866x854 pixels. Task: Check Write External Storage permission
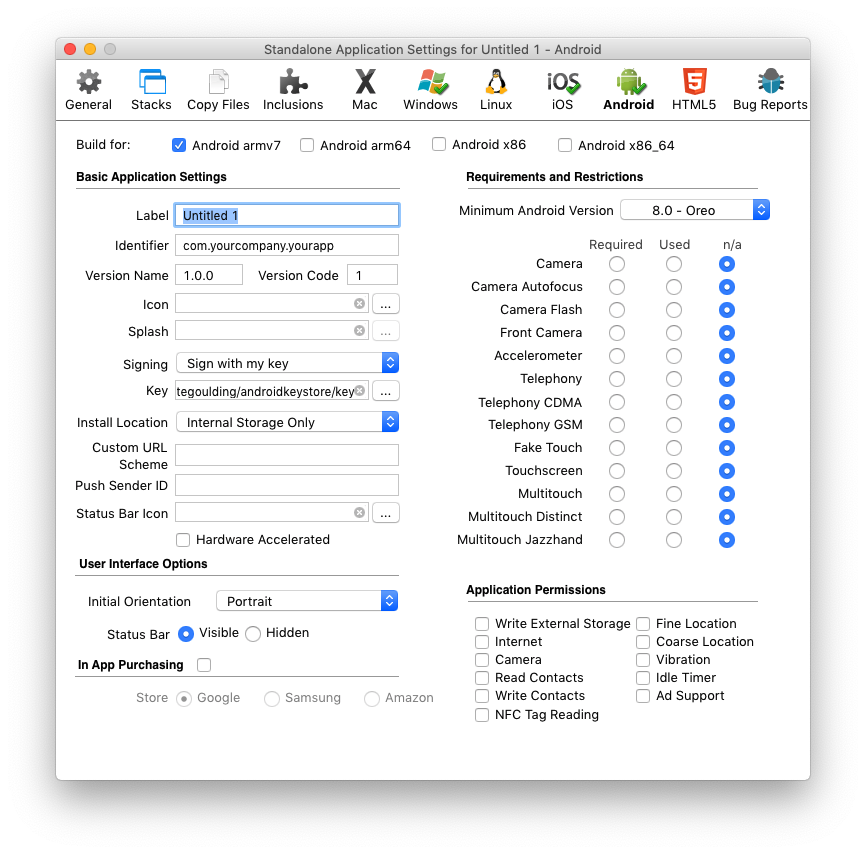(x=482, y=624)
